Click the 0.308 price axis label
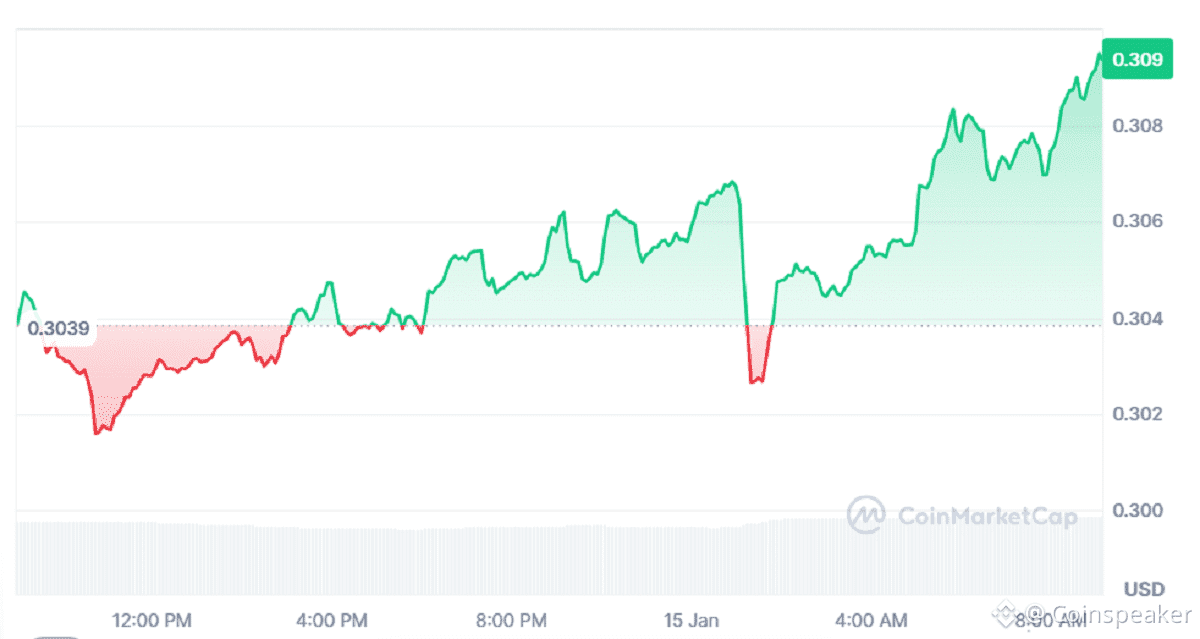Screen dimensions: 1200x639 click(1138, 126)
